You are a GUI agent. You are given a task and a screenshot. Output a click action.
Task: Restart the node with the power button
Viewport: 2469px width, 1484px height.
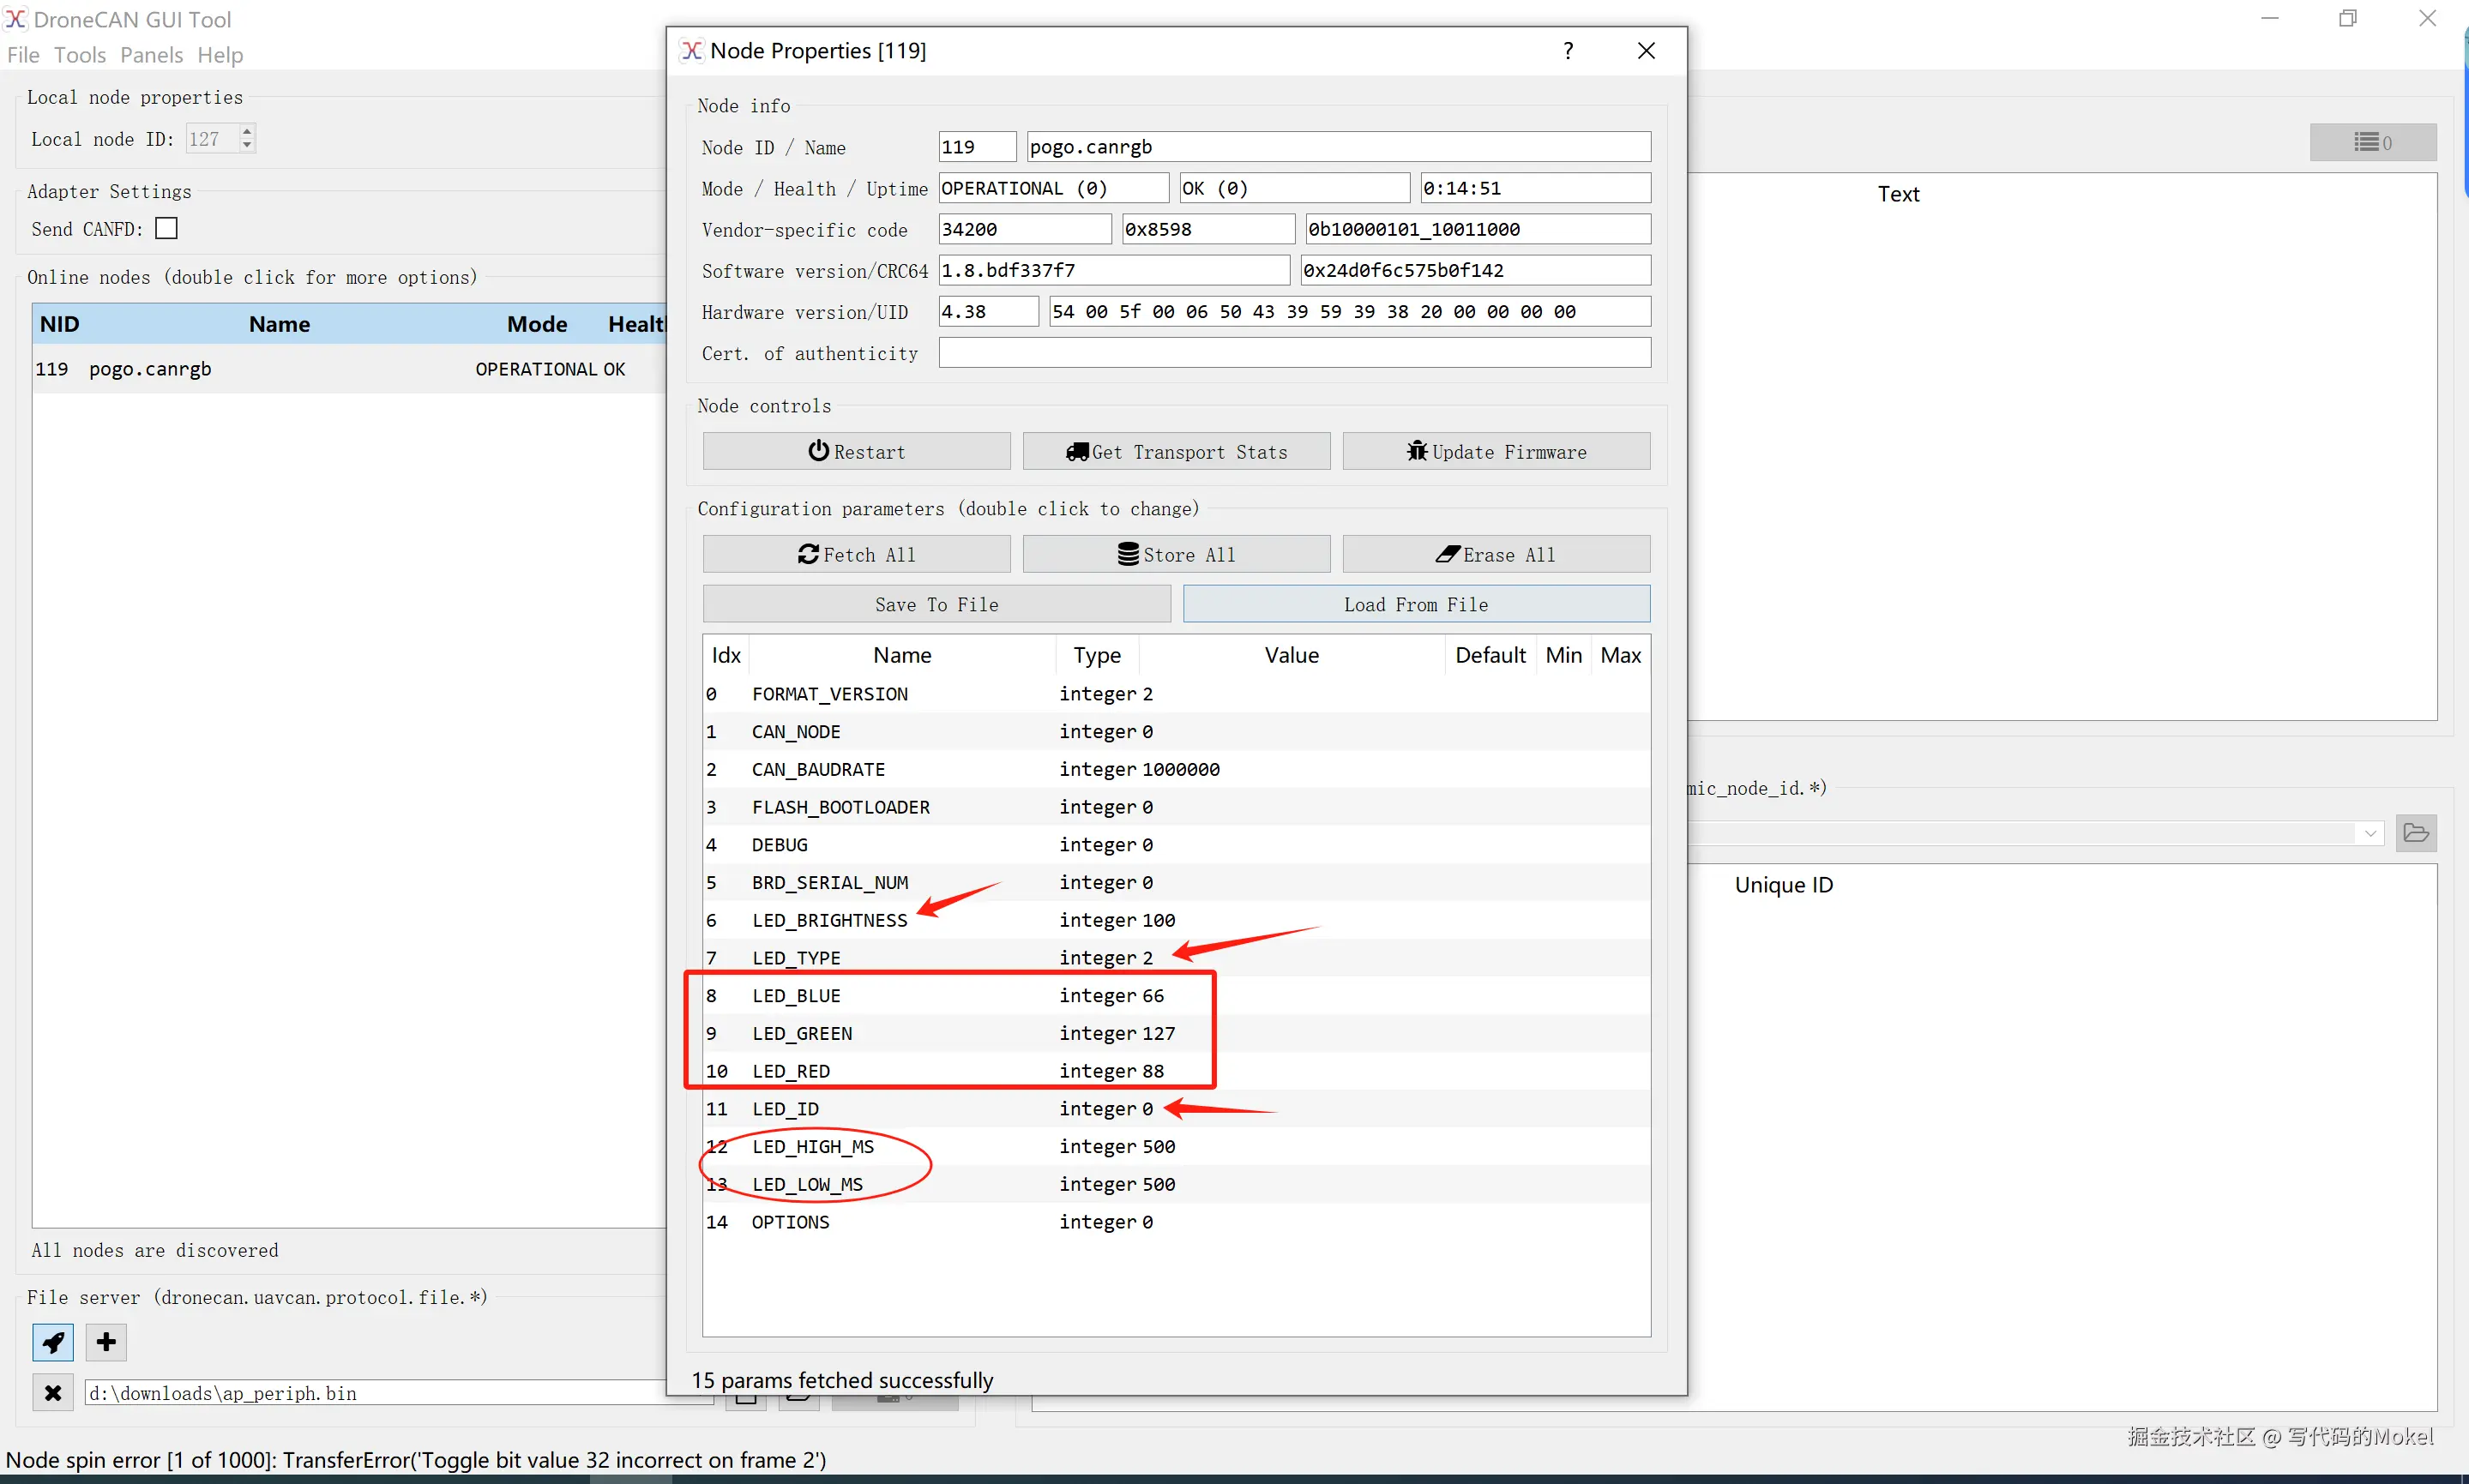point(856,452)
